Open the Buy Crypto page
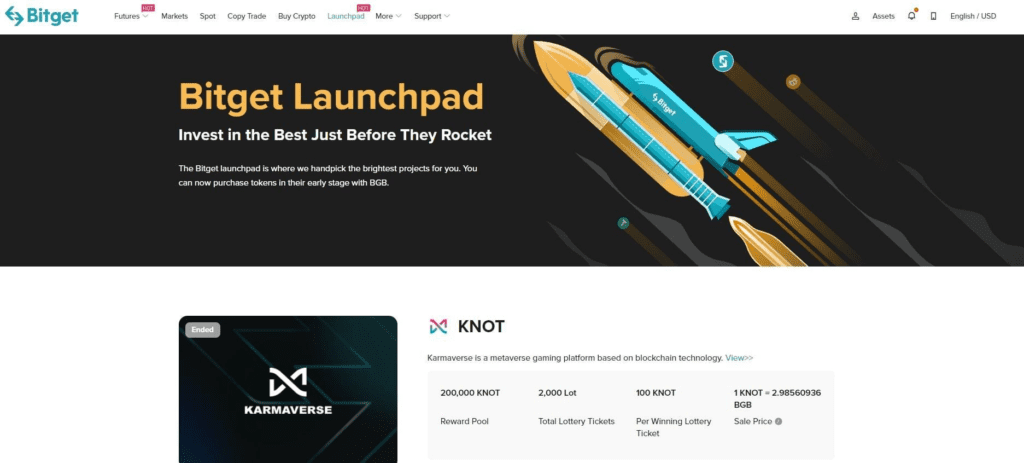Viewport: 1024px width, 463px height. click(x=296, y=16)
